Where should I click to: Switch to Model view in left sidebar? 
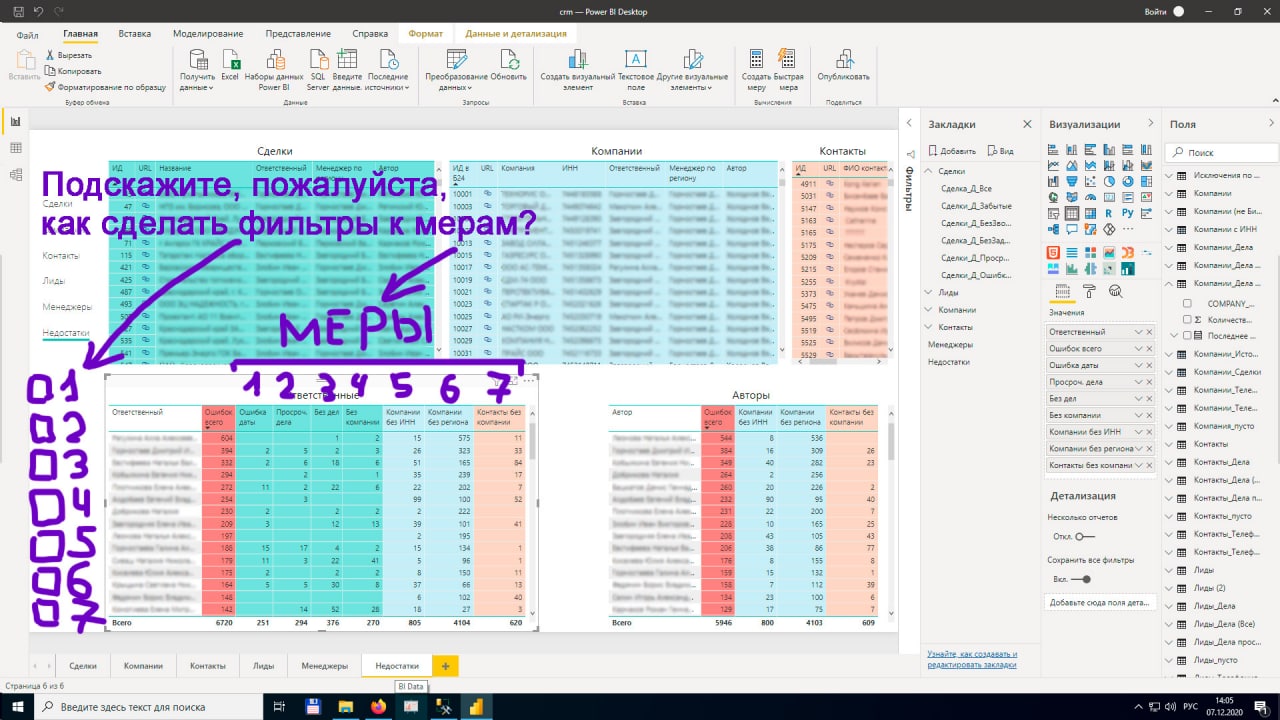(x=15, y=175)
